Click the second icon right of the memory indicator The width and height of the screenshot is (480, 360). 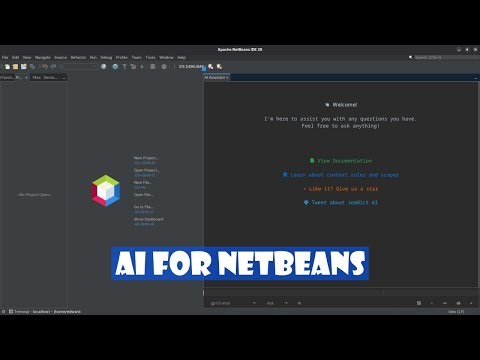[219, 67]
